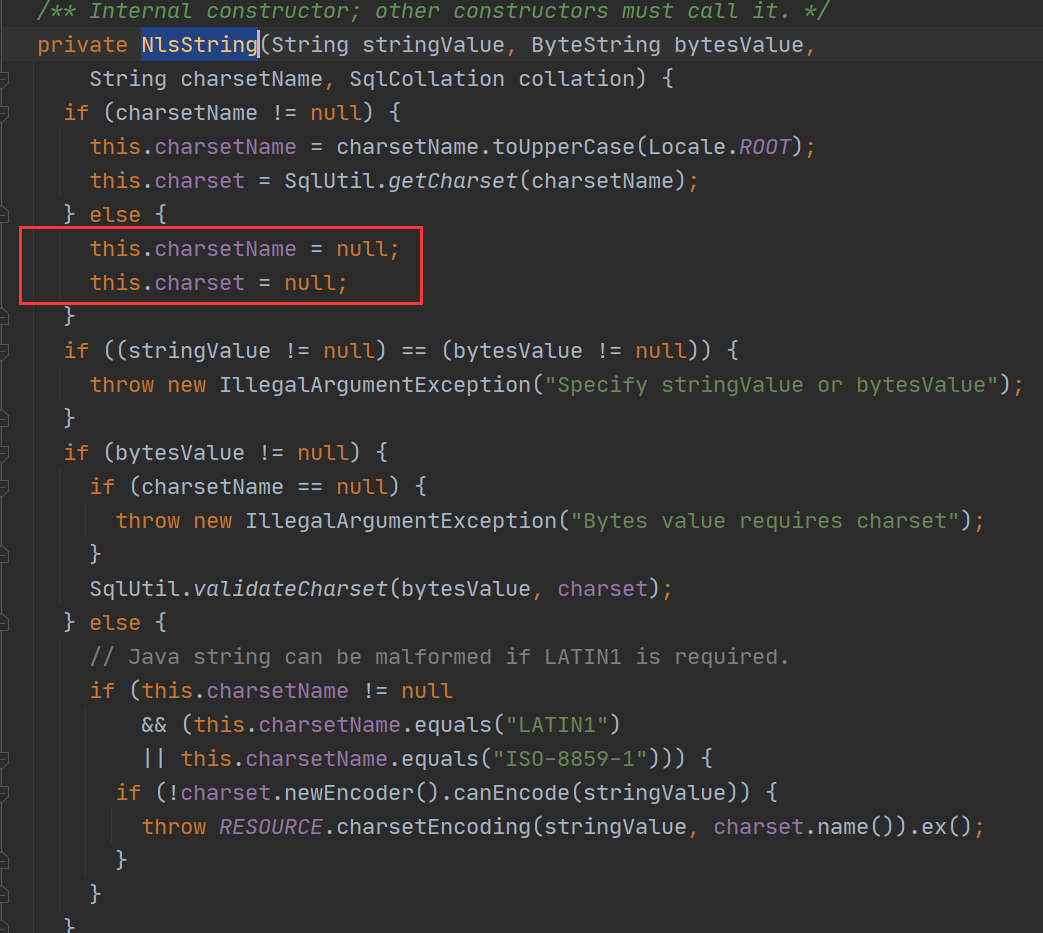
Task: Click the ROOT constant of Locale
Action: click(x=764, y=147)
